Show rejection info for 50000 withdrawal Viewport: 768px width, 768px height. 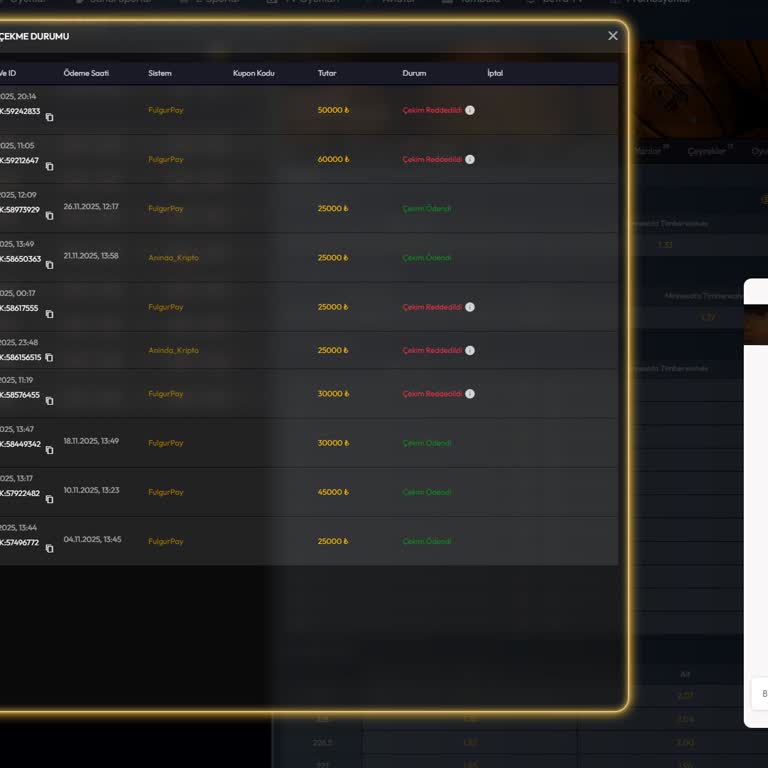click(x=470, y=110)
